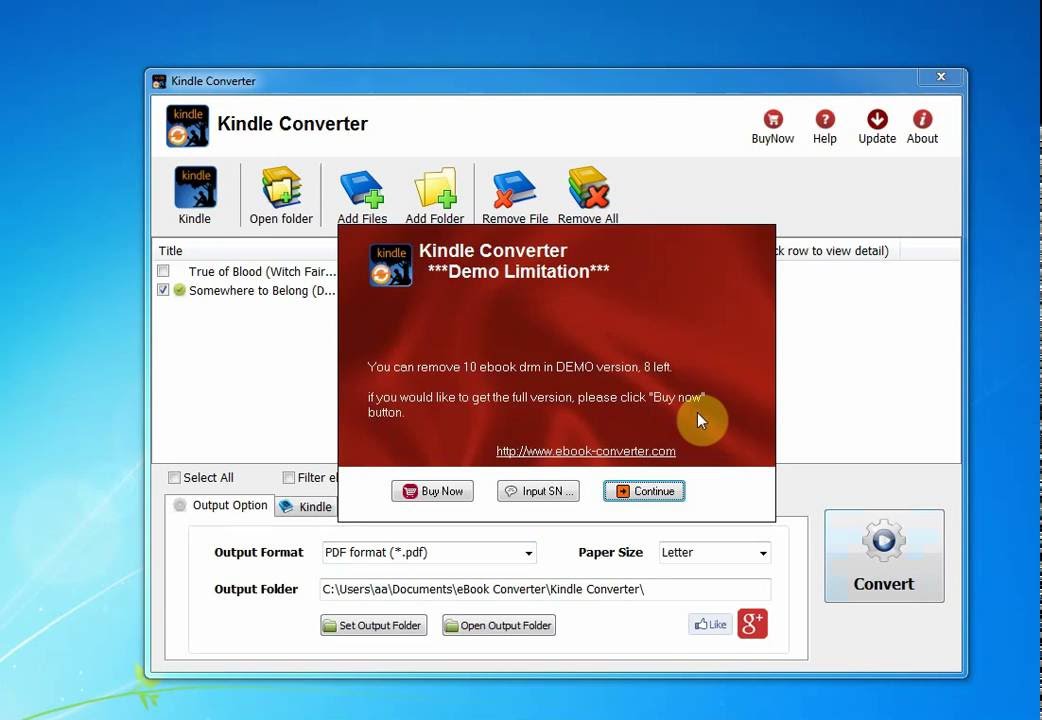Click the green status icon beside Somewhere to Belong
The image size is (1042, 720).
coord(179,290)
